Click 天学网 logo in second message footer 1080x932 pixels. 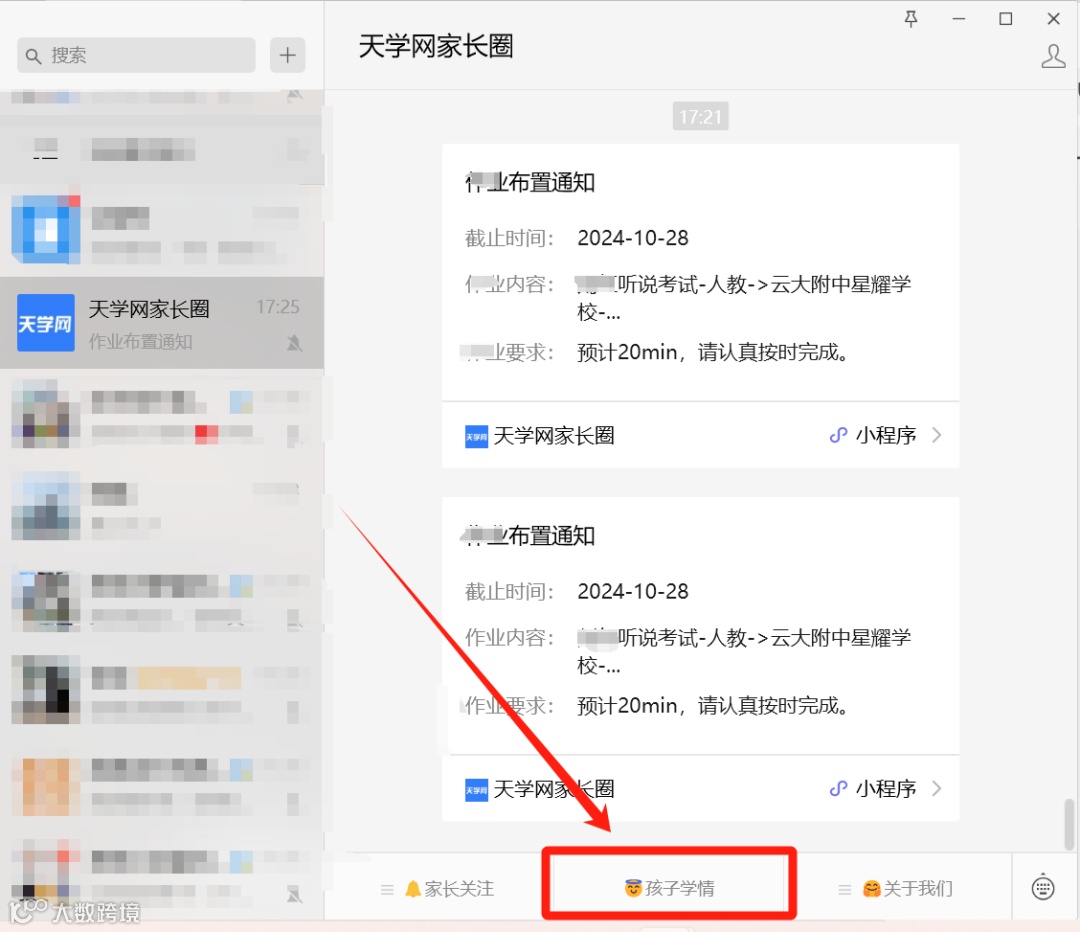coord(477,789)
